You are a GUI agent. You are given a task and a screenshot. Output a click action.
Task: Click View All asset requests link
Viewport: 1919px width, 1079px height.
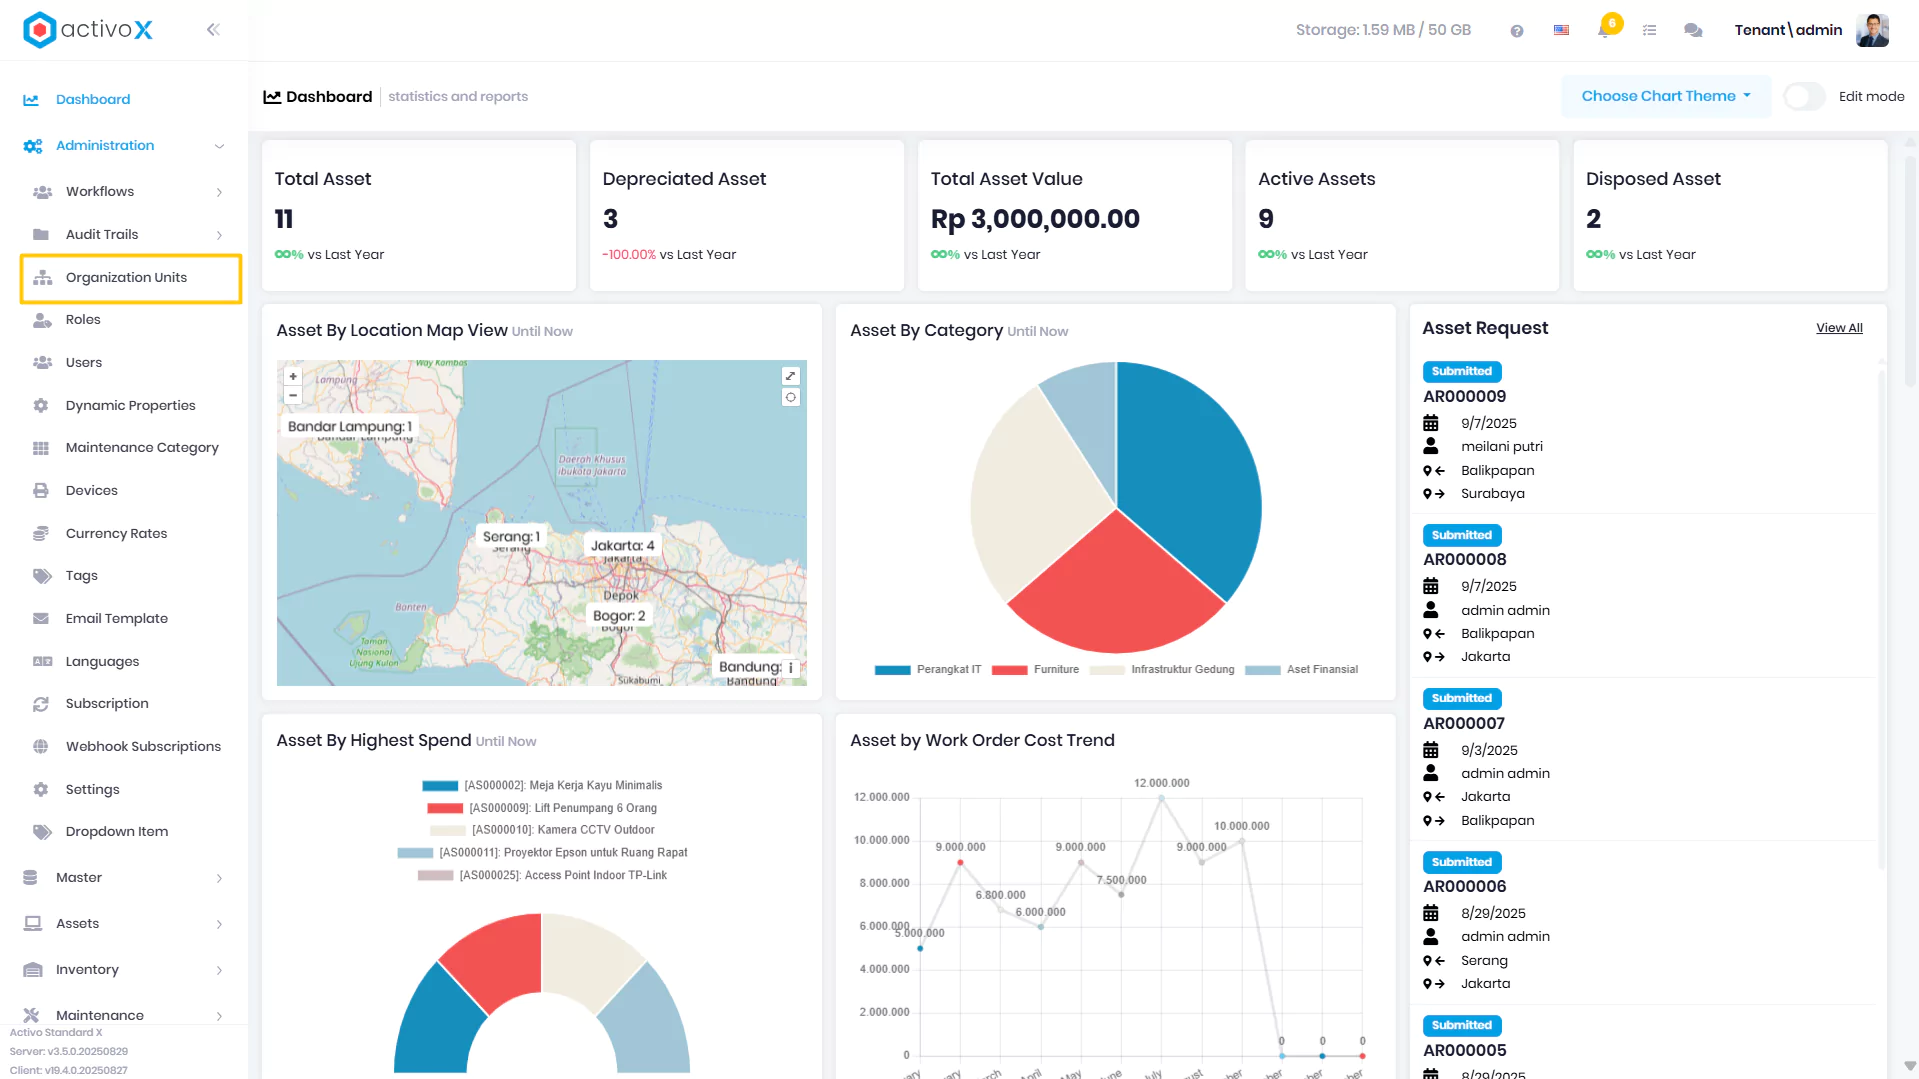(1839, 328)
